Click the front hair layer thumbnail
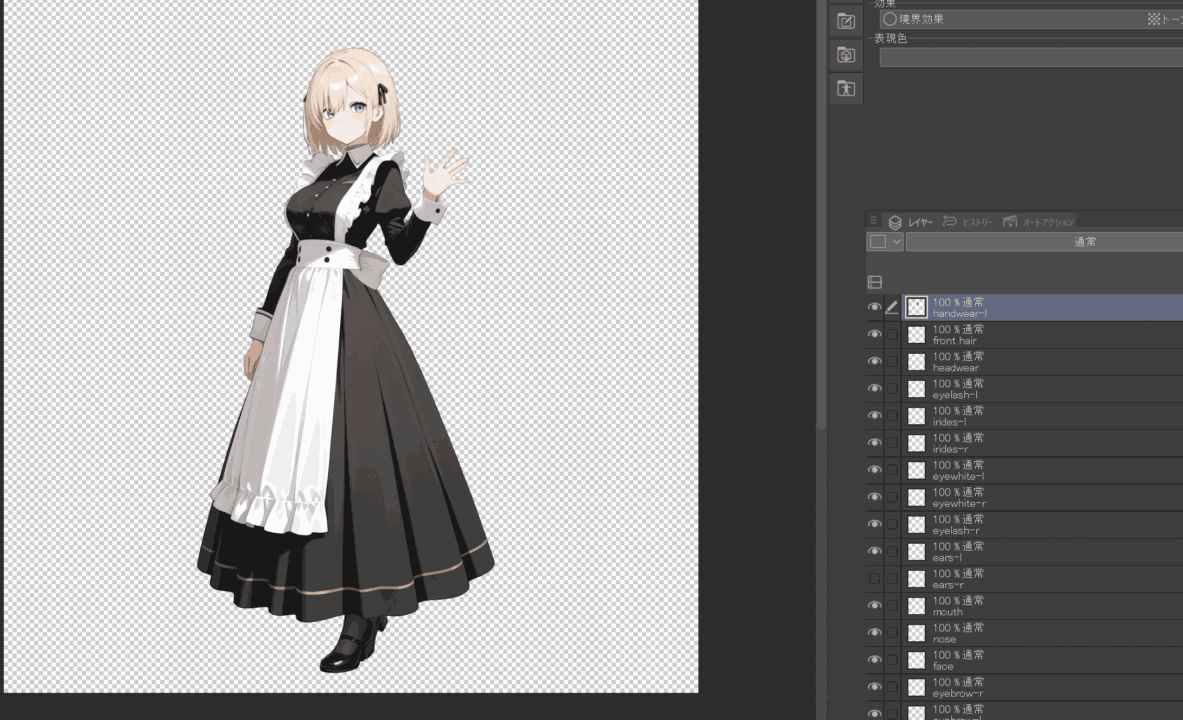 [917, 334]
